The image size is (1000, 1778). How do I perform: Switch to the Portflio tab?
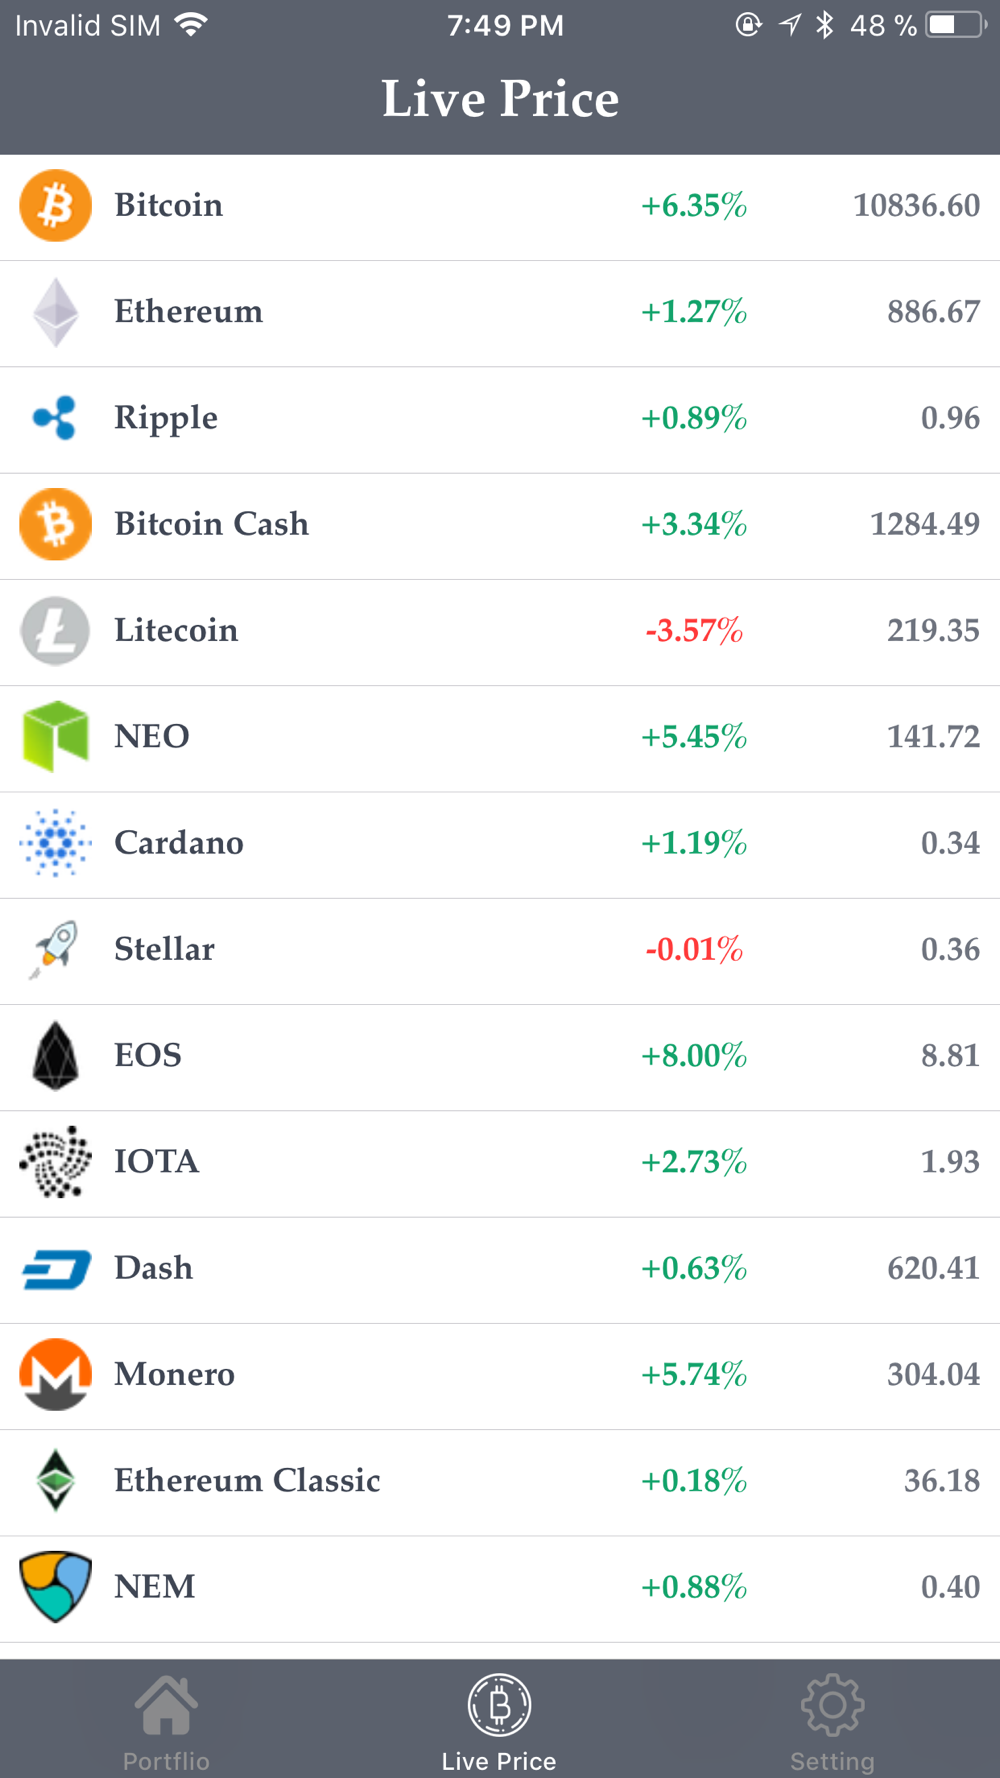pos(166,1722)
